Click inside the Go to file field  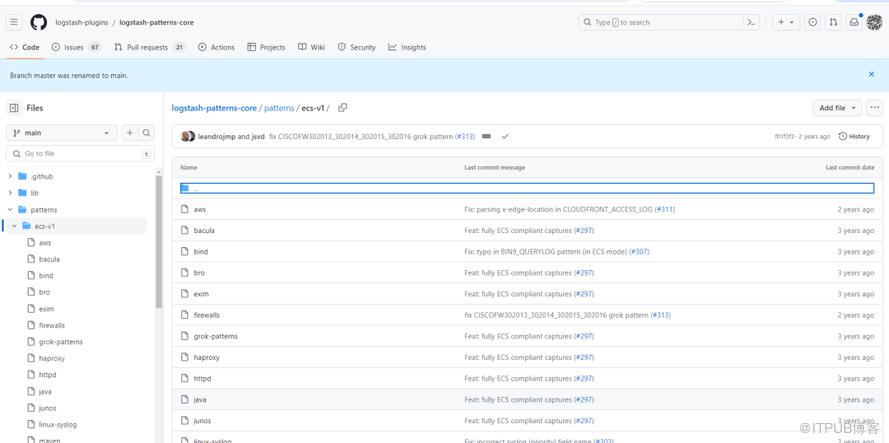80,154
